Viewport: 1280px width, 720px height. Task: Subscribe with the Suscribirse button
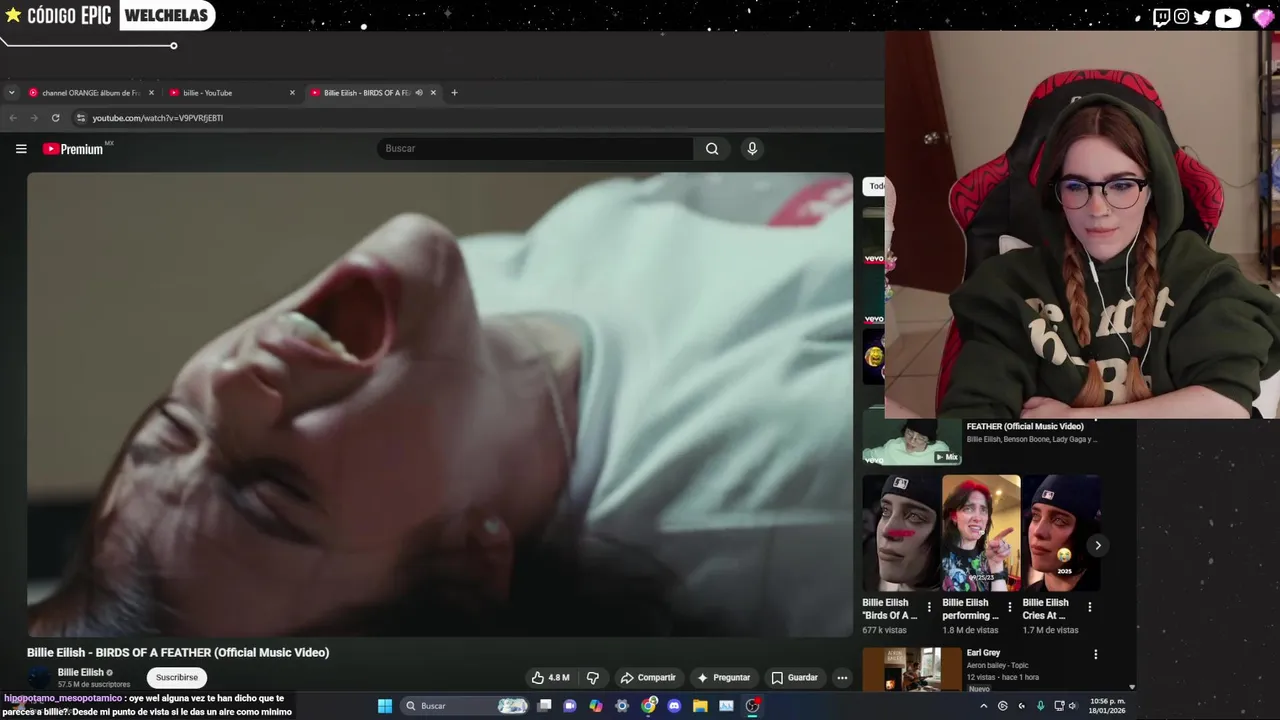click(x=177, y=677)
